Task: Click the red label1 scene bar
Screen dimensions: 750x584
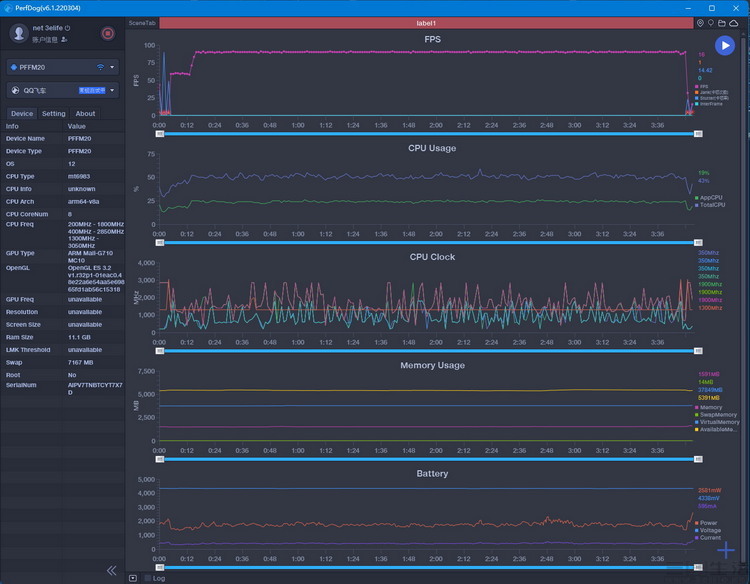Action: click(426, 23)
